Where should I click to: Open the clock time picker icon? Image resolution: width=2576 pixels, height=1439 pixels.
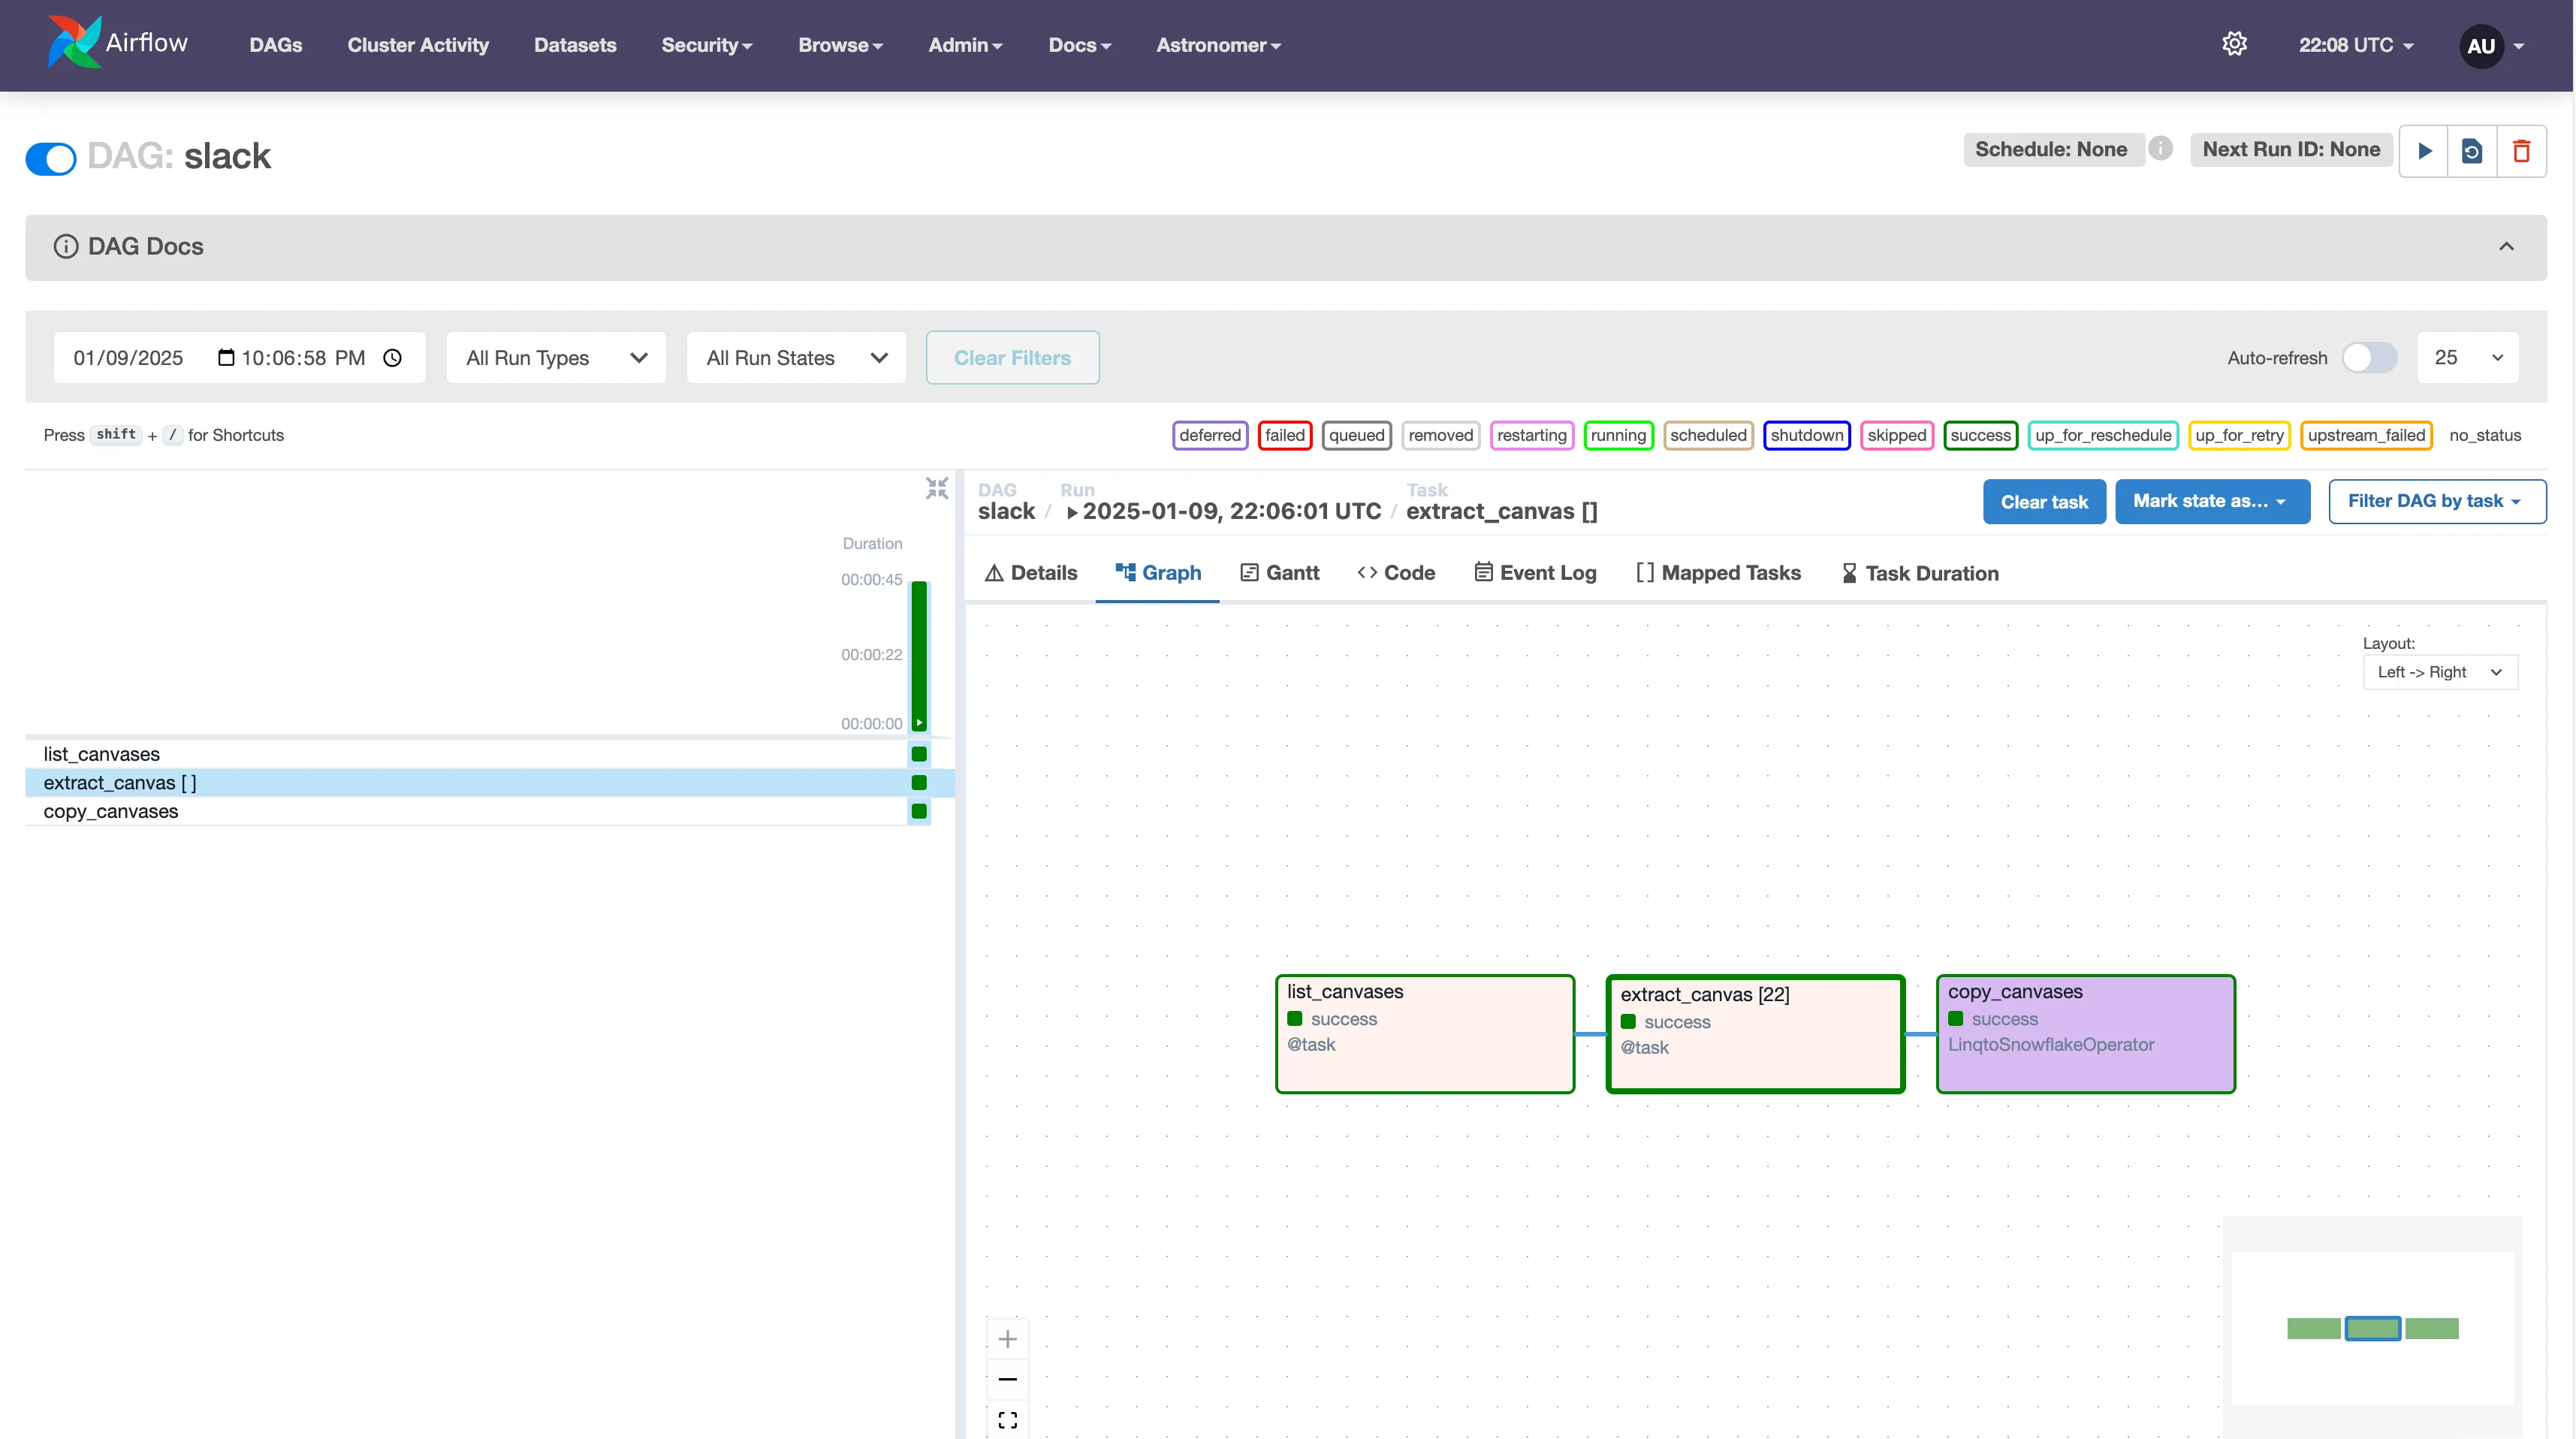(393, 357)
